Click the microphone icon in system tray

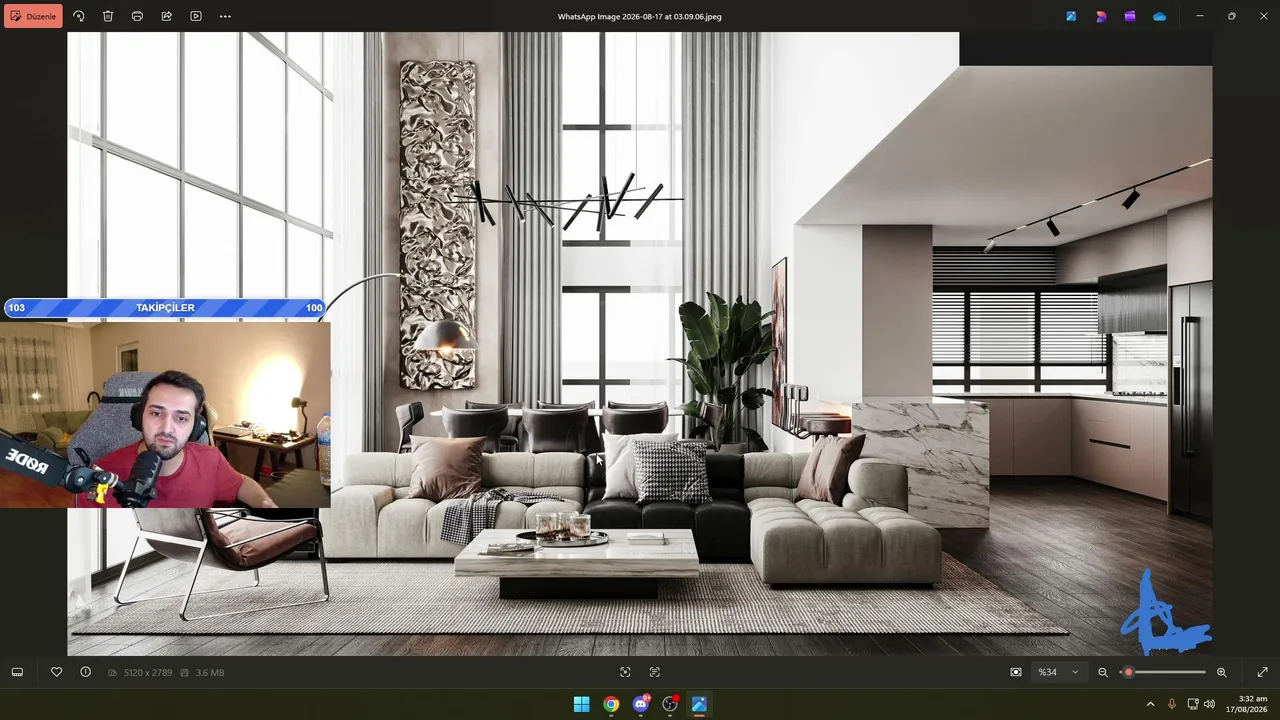1172,704
